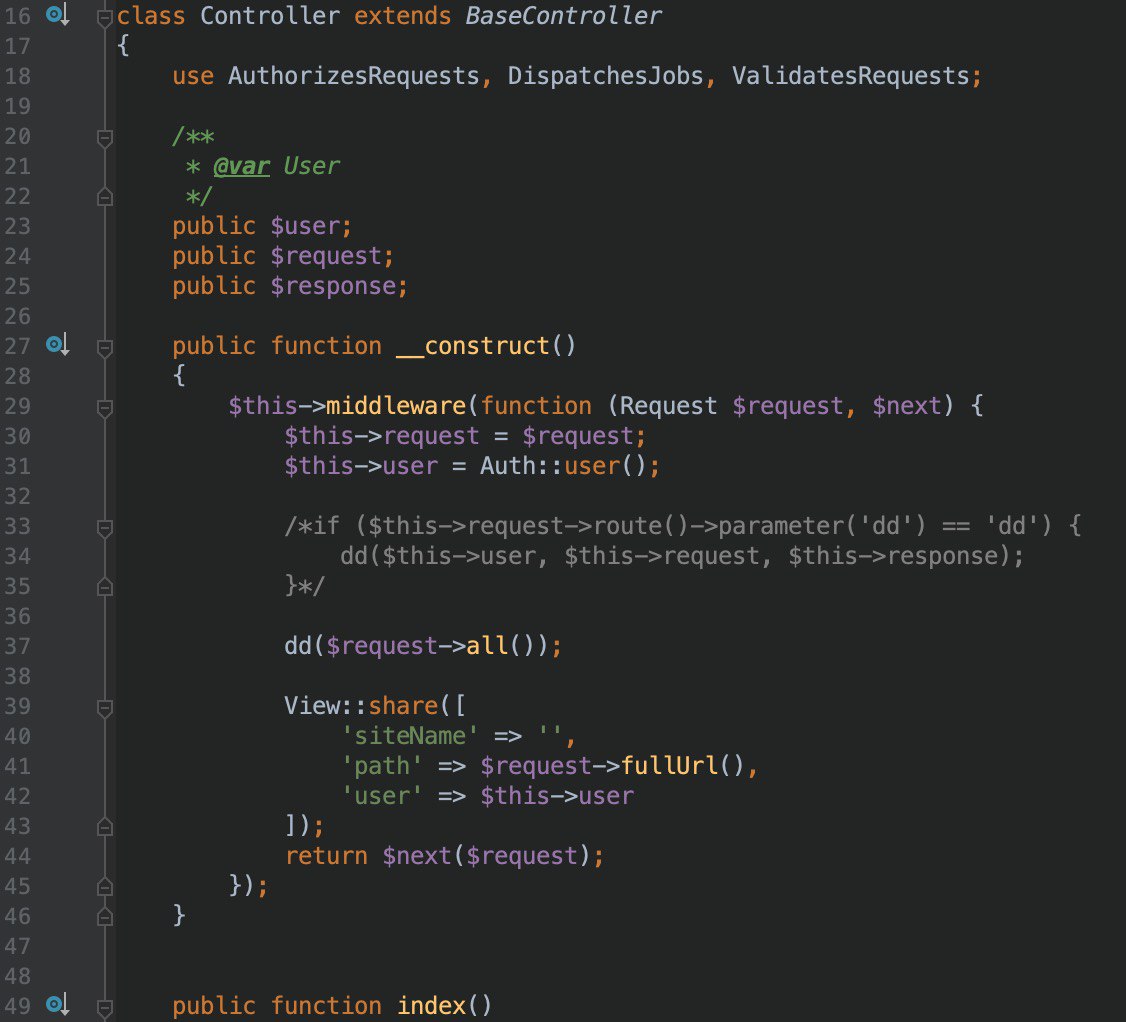
Task: Click the function end fold marker on line 46
Action: point(105,916)
